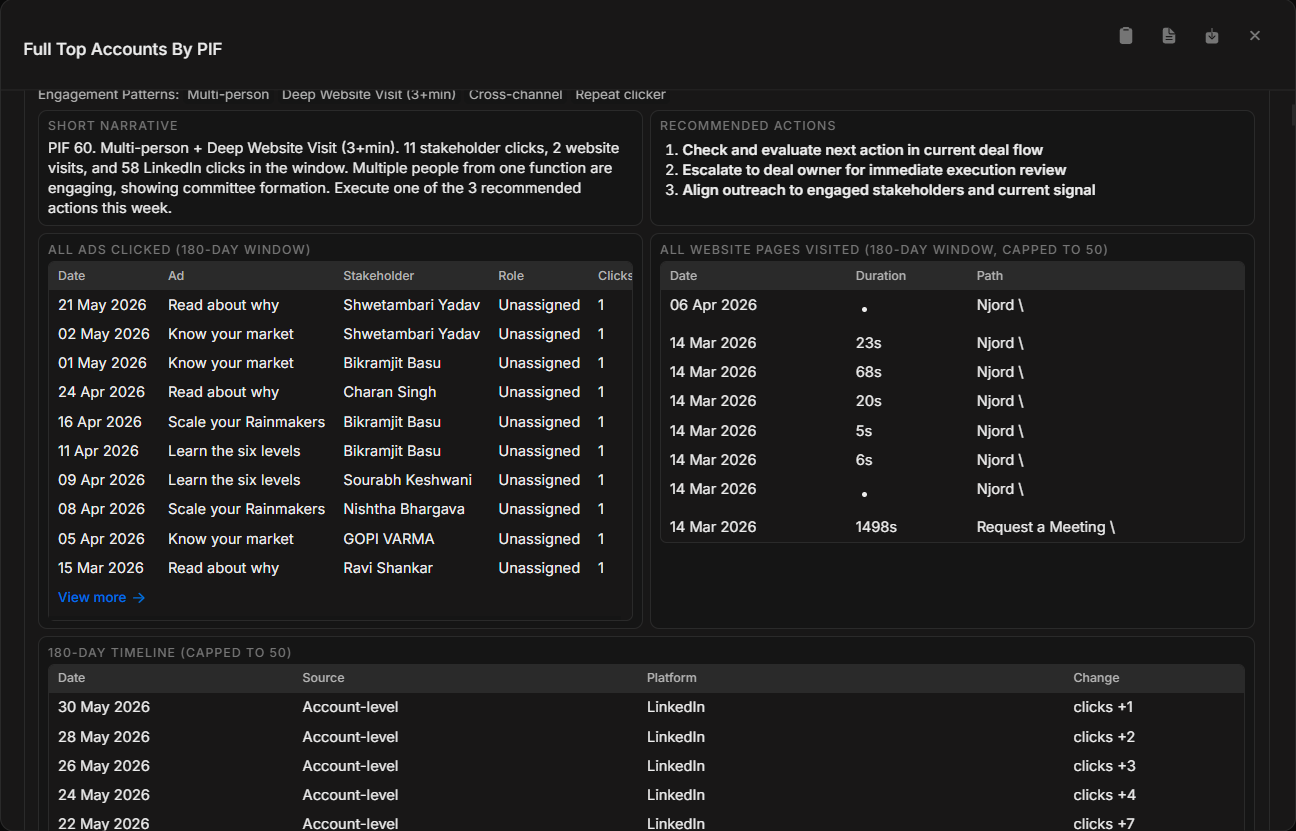Select Know your market in 05 Apr row
Image resolution: width=1296 pixels, height=831 pixels.
[x=231, y=539]
